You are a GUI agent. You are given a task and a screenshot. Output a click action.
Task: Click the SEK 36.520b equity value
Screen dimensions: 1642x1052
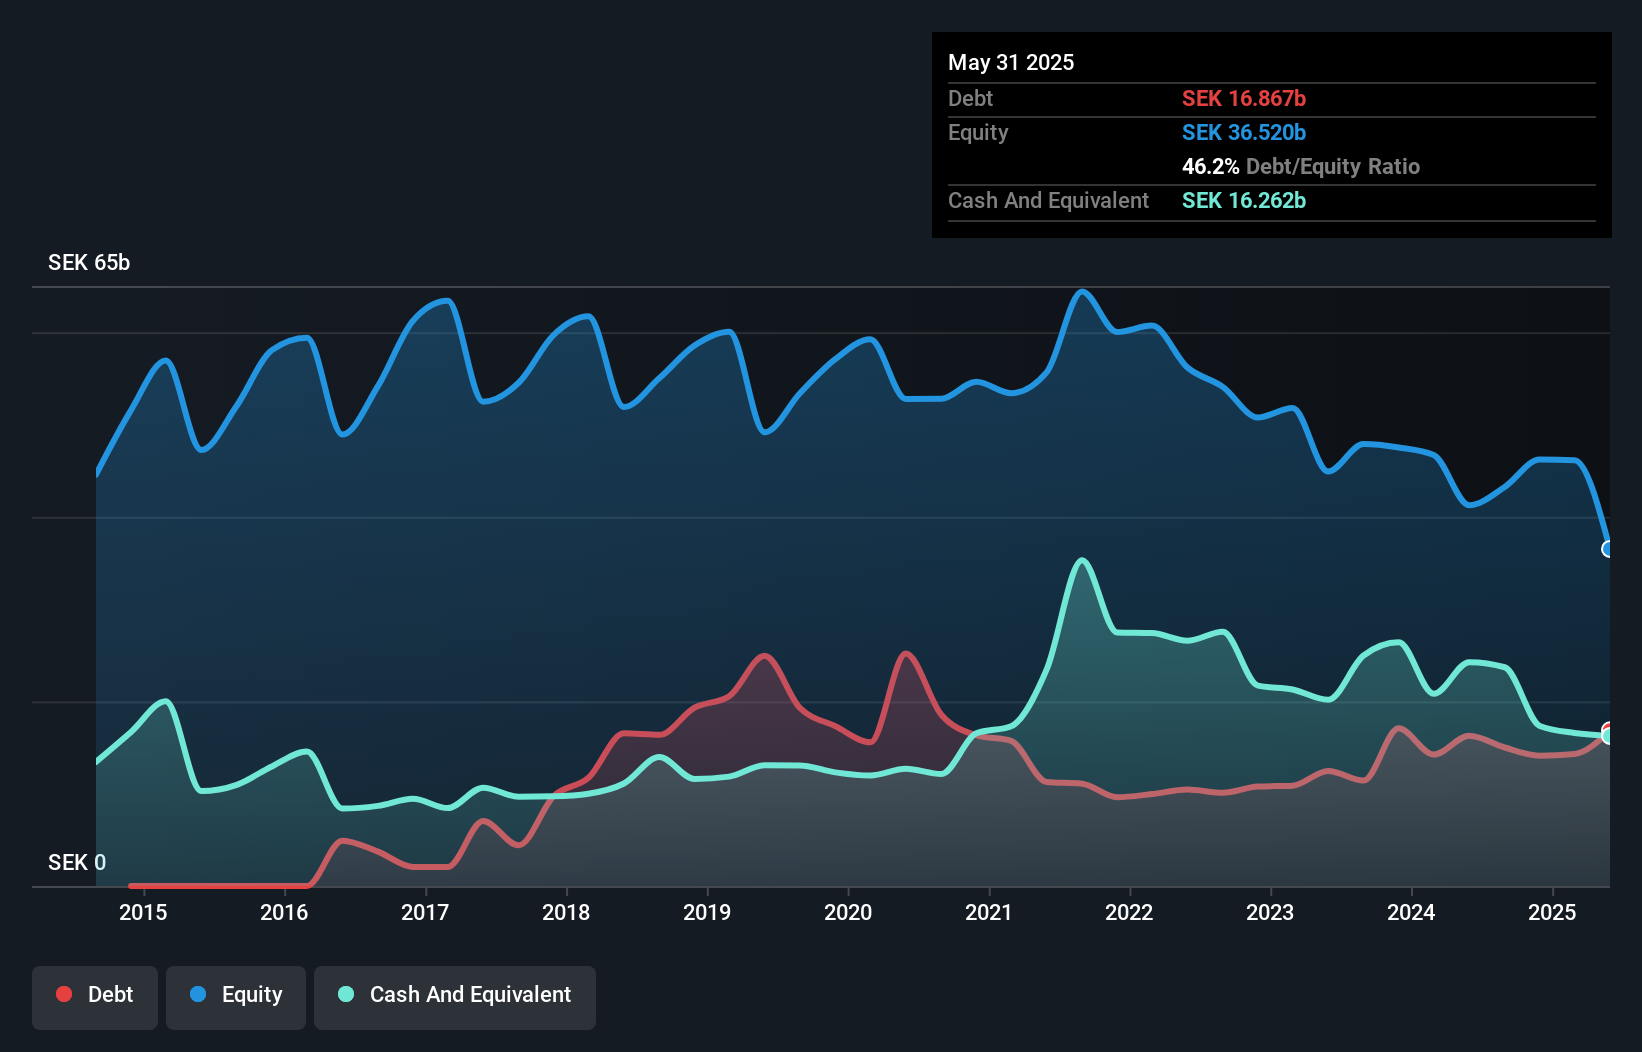[1243, 132]
